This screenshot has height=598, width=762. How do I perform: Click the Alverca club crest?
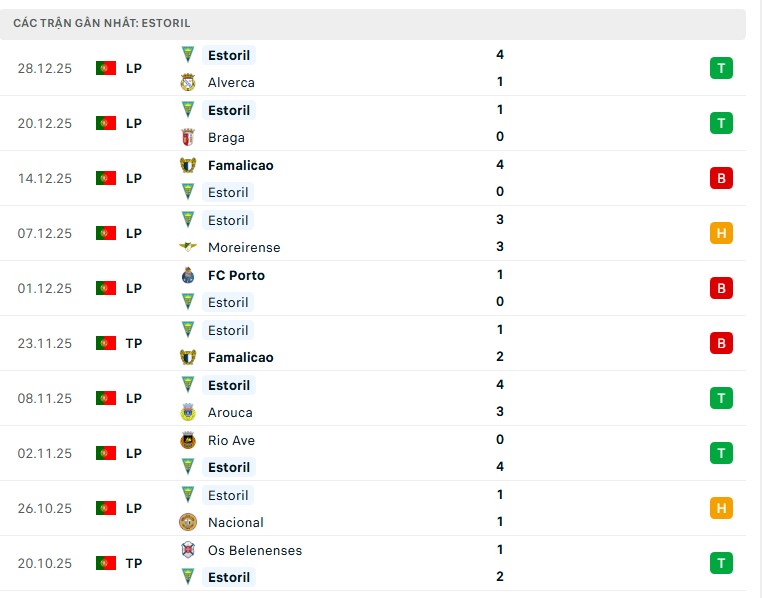188,83
